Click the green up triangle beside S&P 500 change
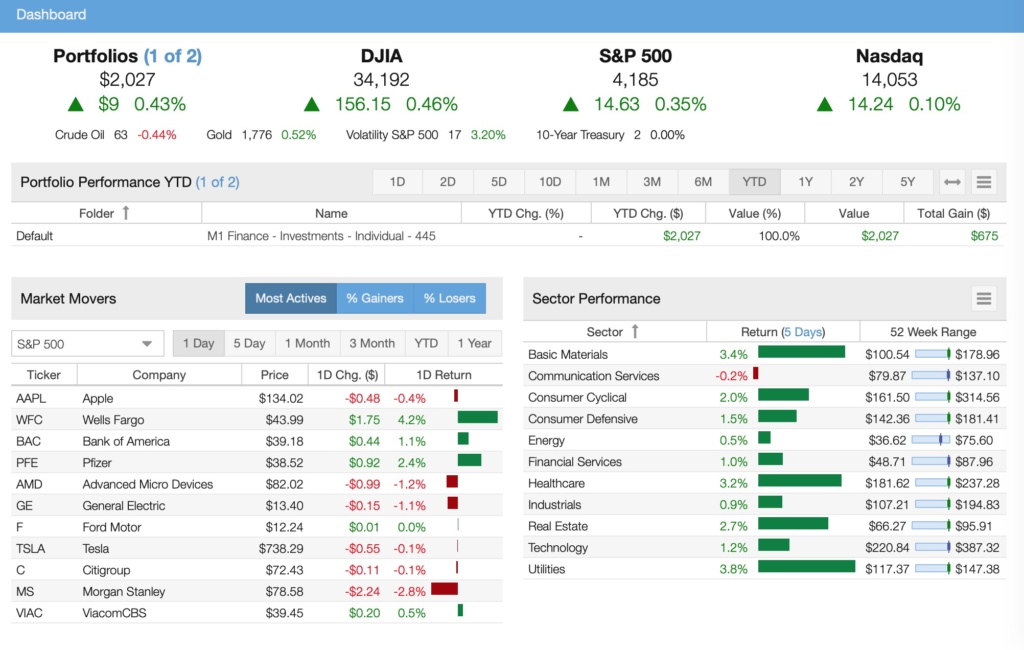The width and height of the screenshot is (1024, 650). coord(571,105)
